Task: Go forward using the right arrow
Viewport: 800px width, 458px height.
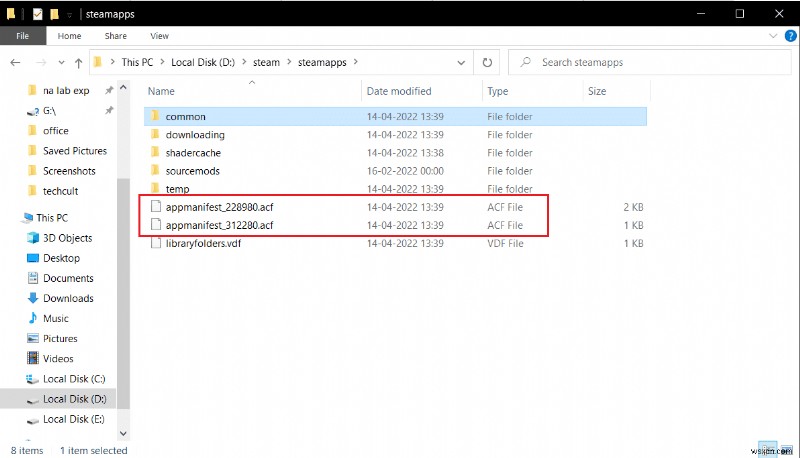Action: pos(41,62)
